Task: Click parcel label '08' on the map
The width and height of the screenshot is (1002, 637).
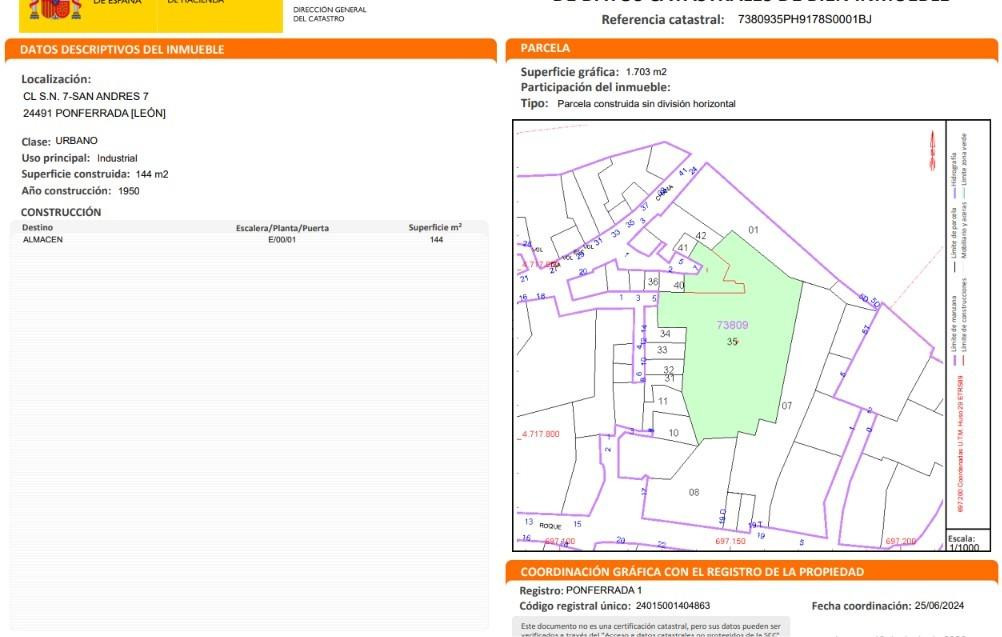Action: (x=694, y=493)
